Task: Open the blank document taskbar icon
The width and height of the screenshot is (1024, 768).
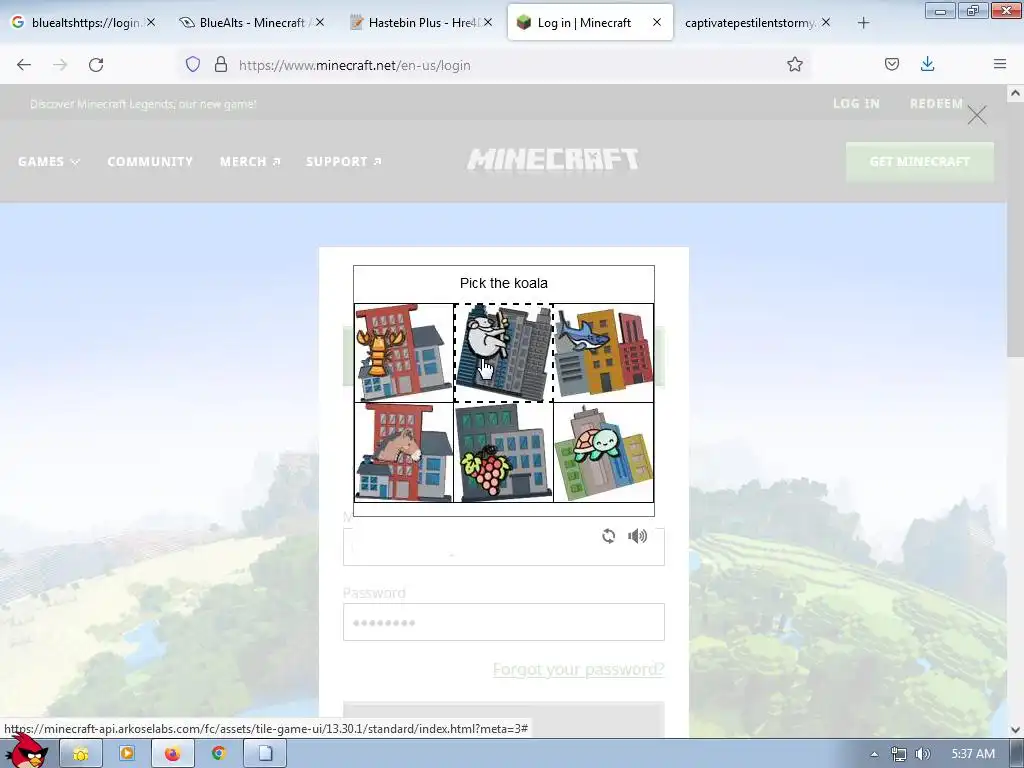Action: 265,754
